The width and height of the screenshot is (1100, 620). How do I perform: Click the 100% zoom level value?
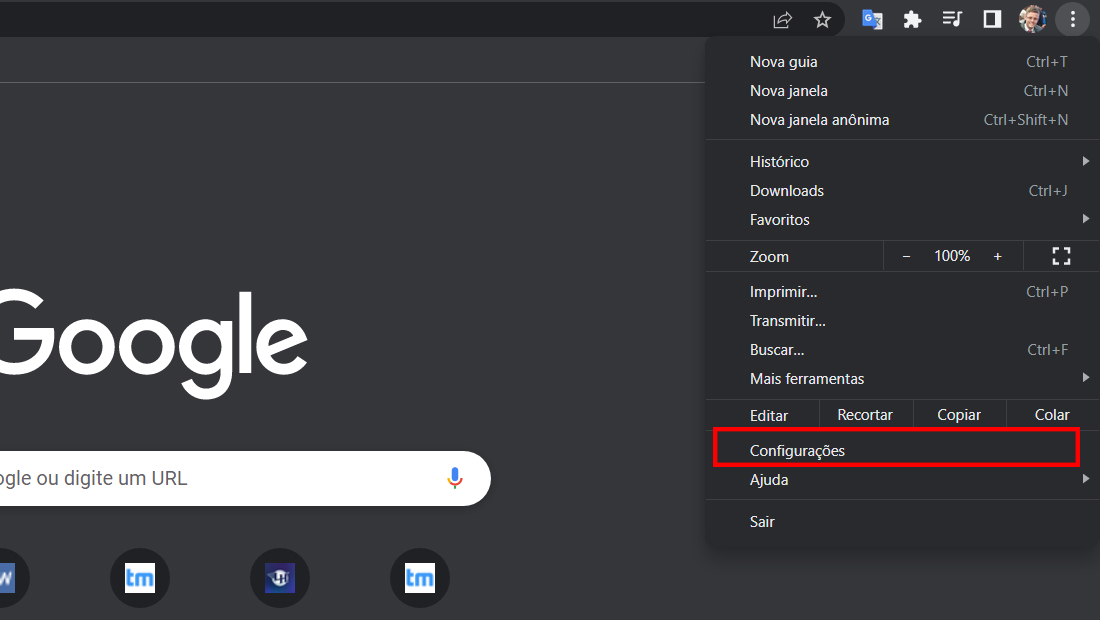pos(952,256)
